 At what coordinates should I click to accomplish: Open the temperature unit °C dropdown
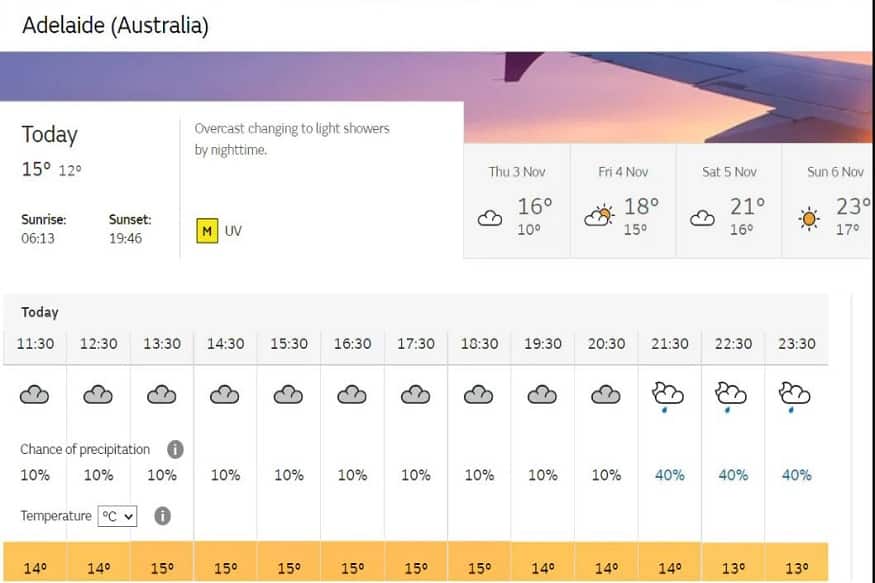(x=118, y=516)
